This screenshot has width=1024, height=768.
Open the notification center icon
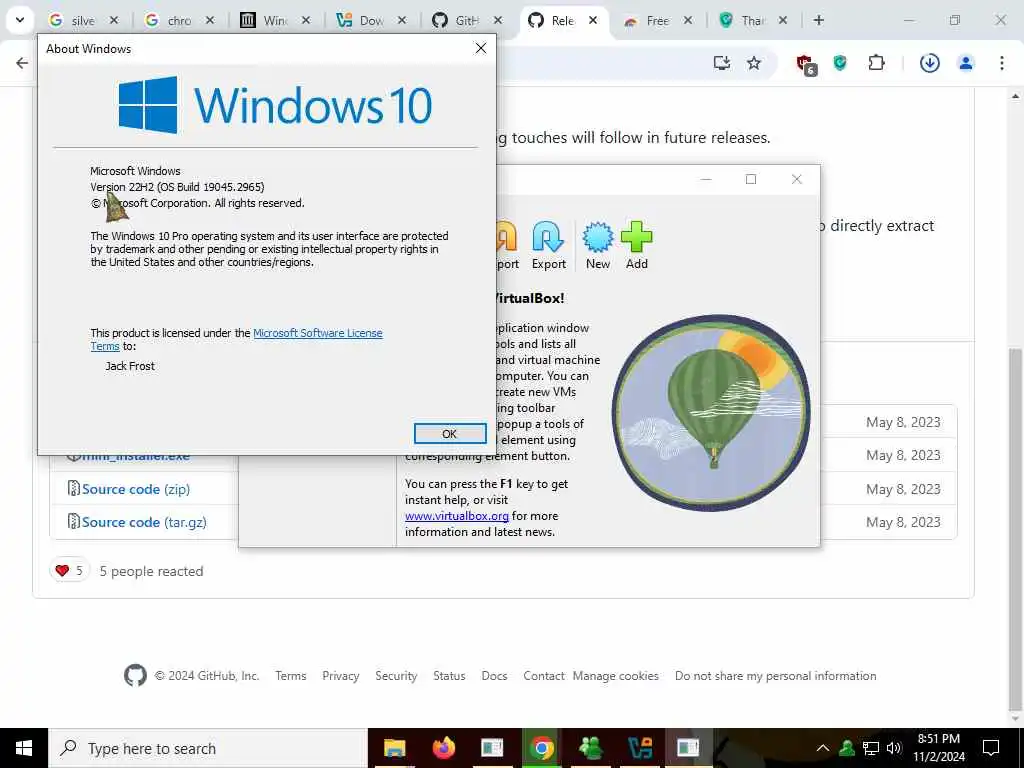(991, 748)
